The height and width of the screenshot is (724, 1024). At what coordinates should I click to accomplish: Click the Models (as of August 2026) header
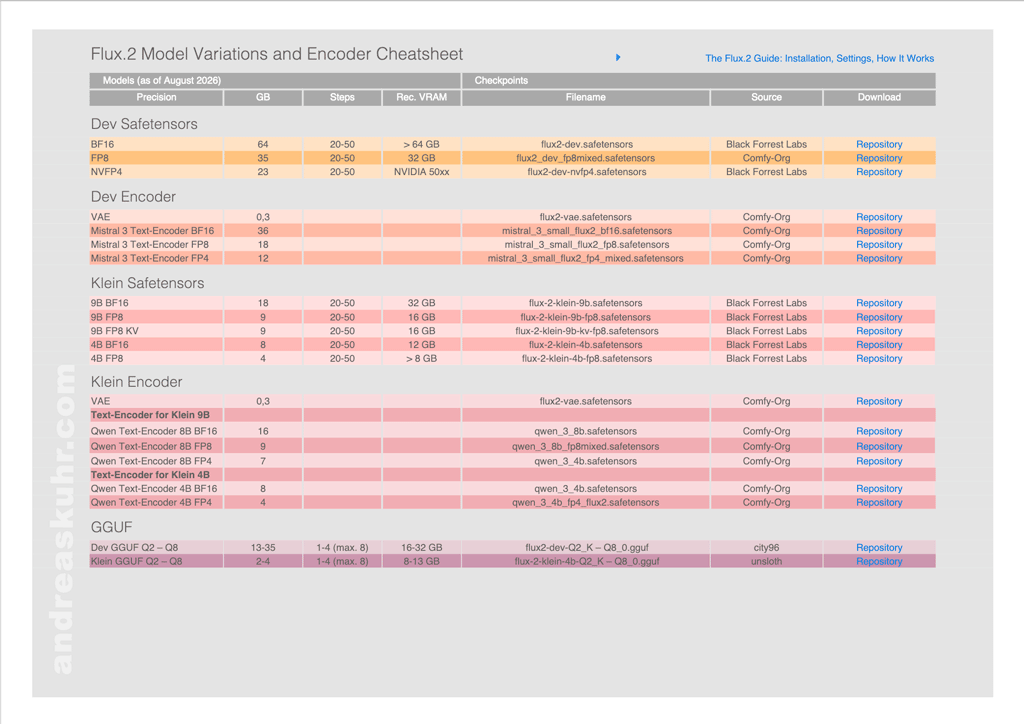coord(275,80)
